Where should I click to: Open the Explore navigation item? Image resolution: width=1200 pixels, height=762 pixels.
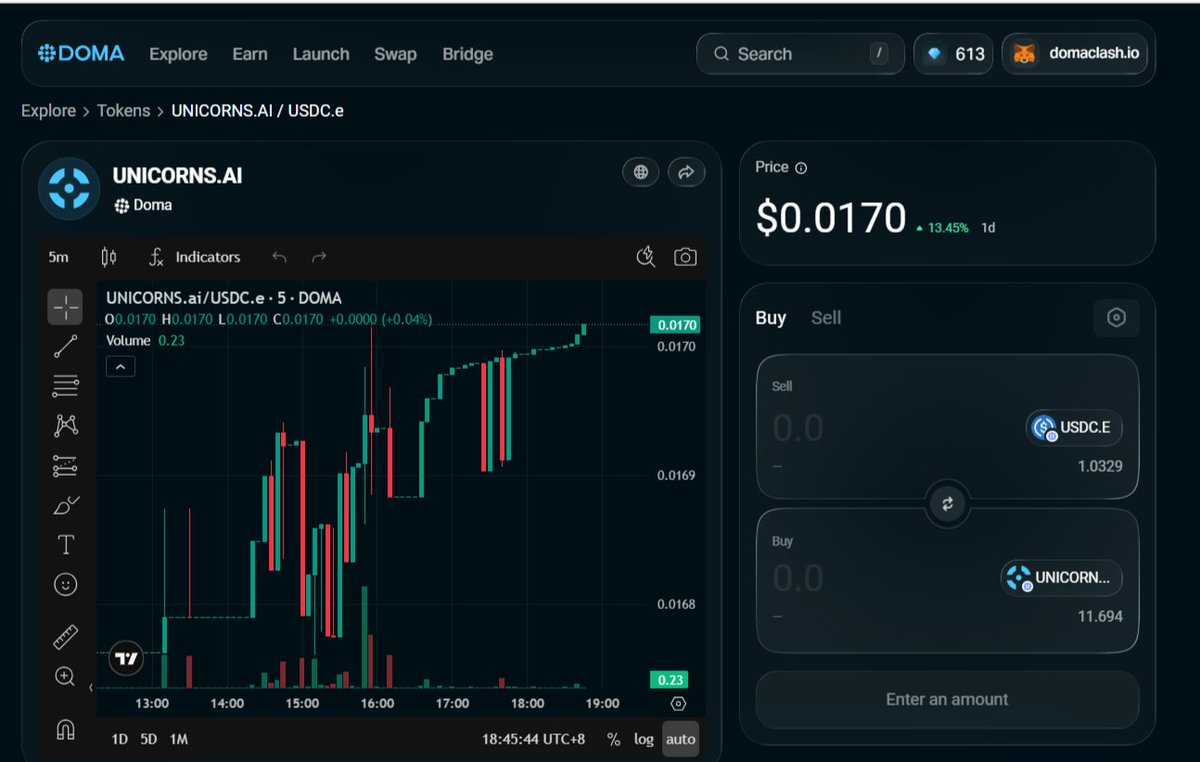(x=178, y=54)
